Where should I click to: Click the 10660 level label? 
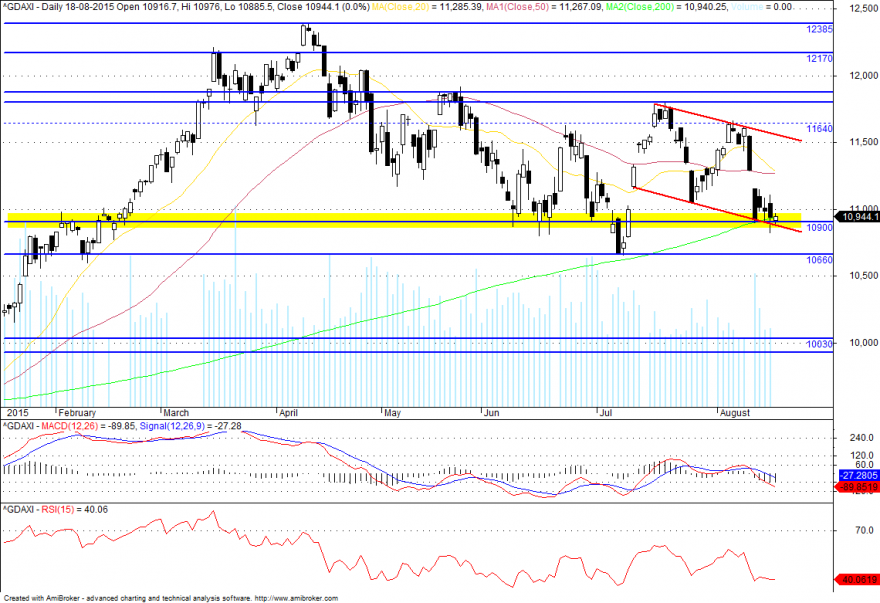[819, 259]
